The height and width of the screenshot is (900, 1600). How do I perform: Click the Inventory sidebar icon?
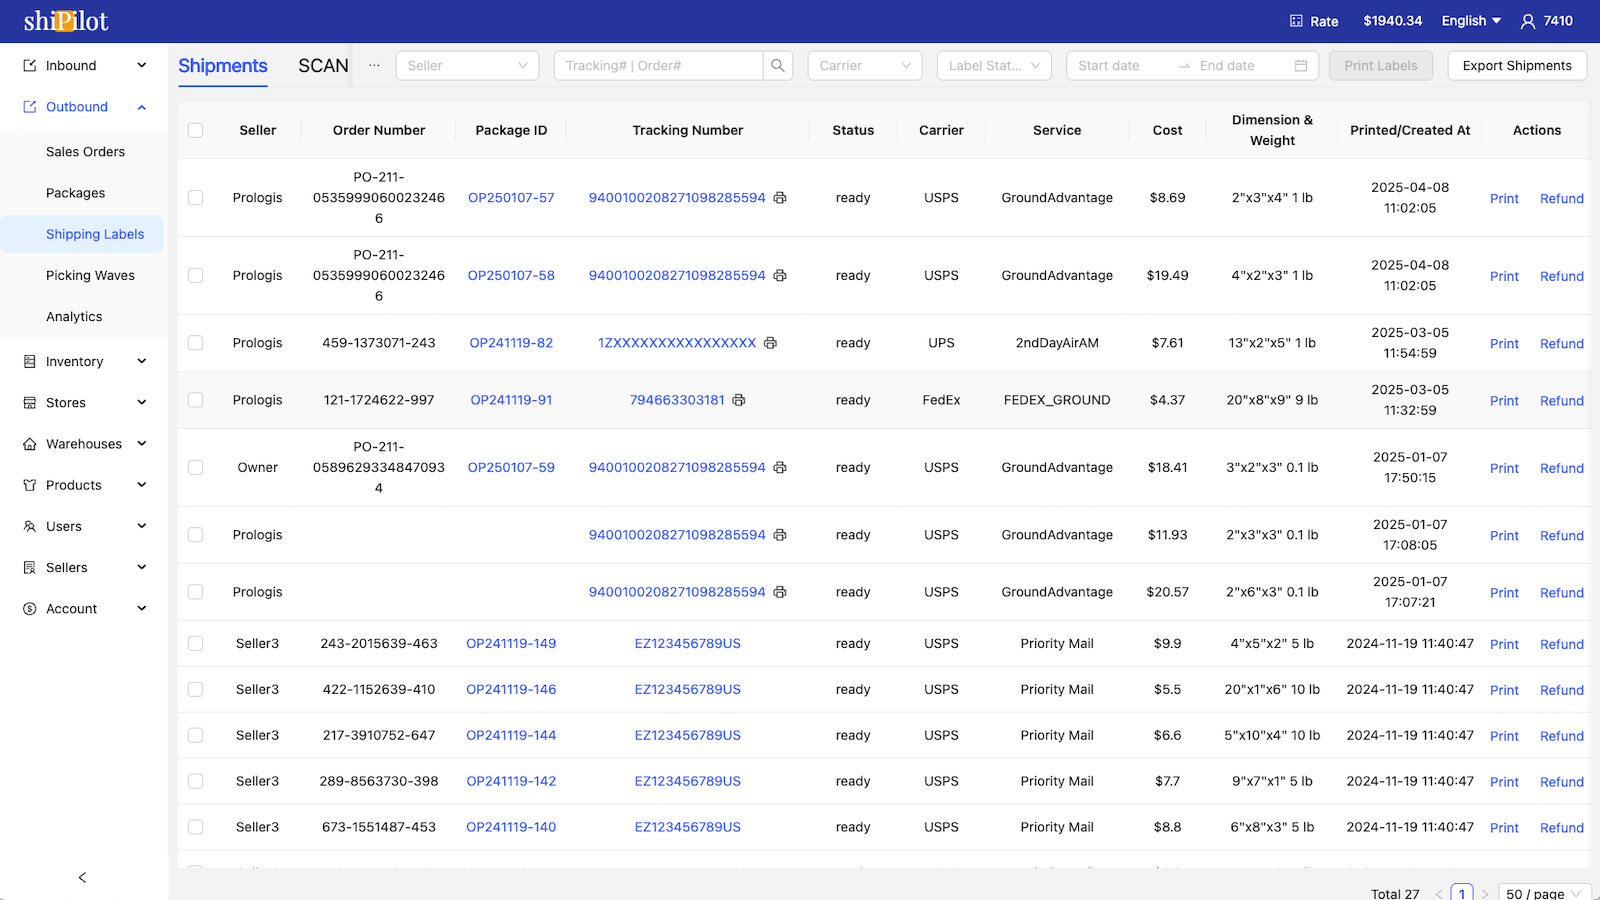click(27, 361)
